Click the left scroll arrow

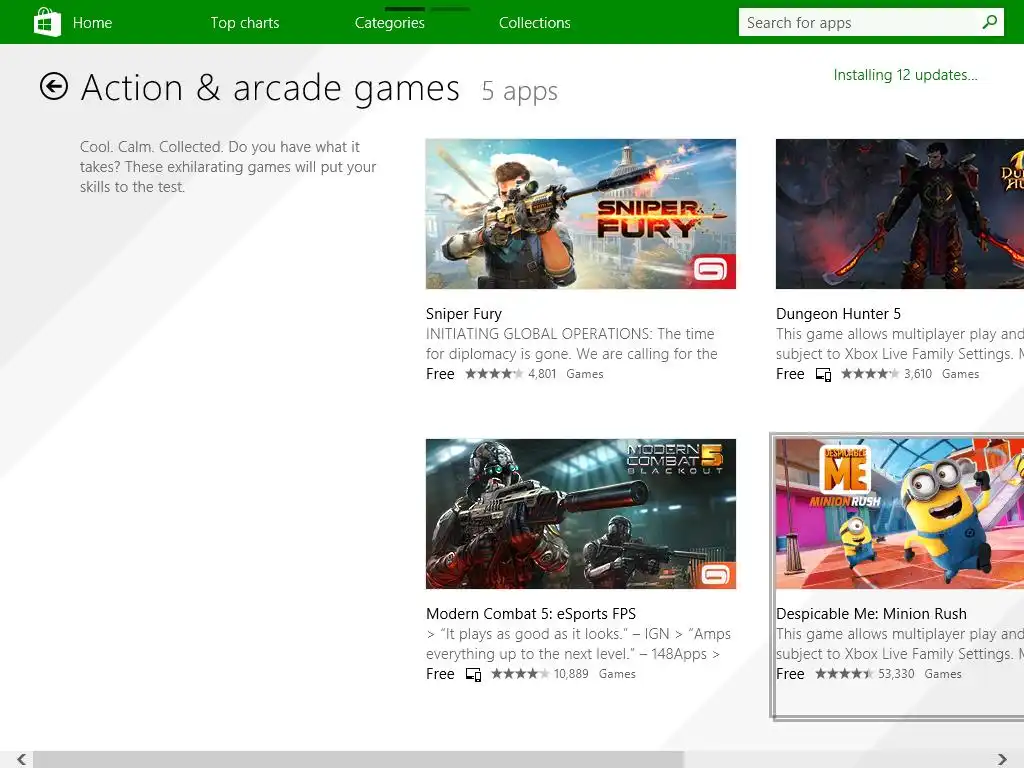[x=22, y=759]
